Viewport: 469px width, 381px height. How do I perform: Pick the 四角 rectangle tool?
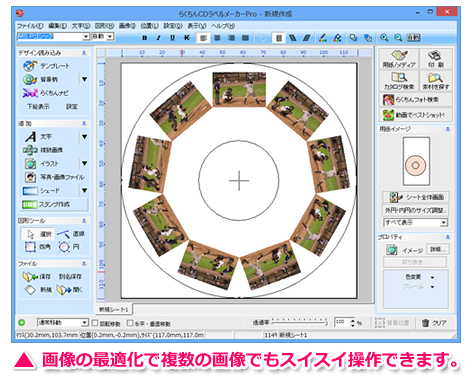(38, 247)
